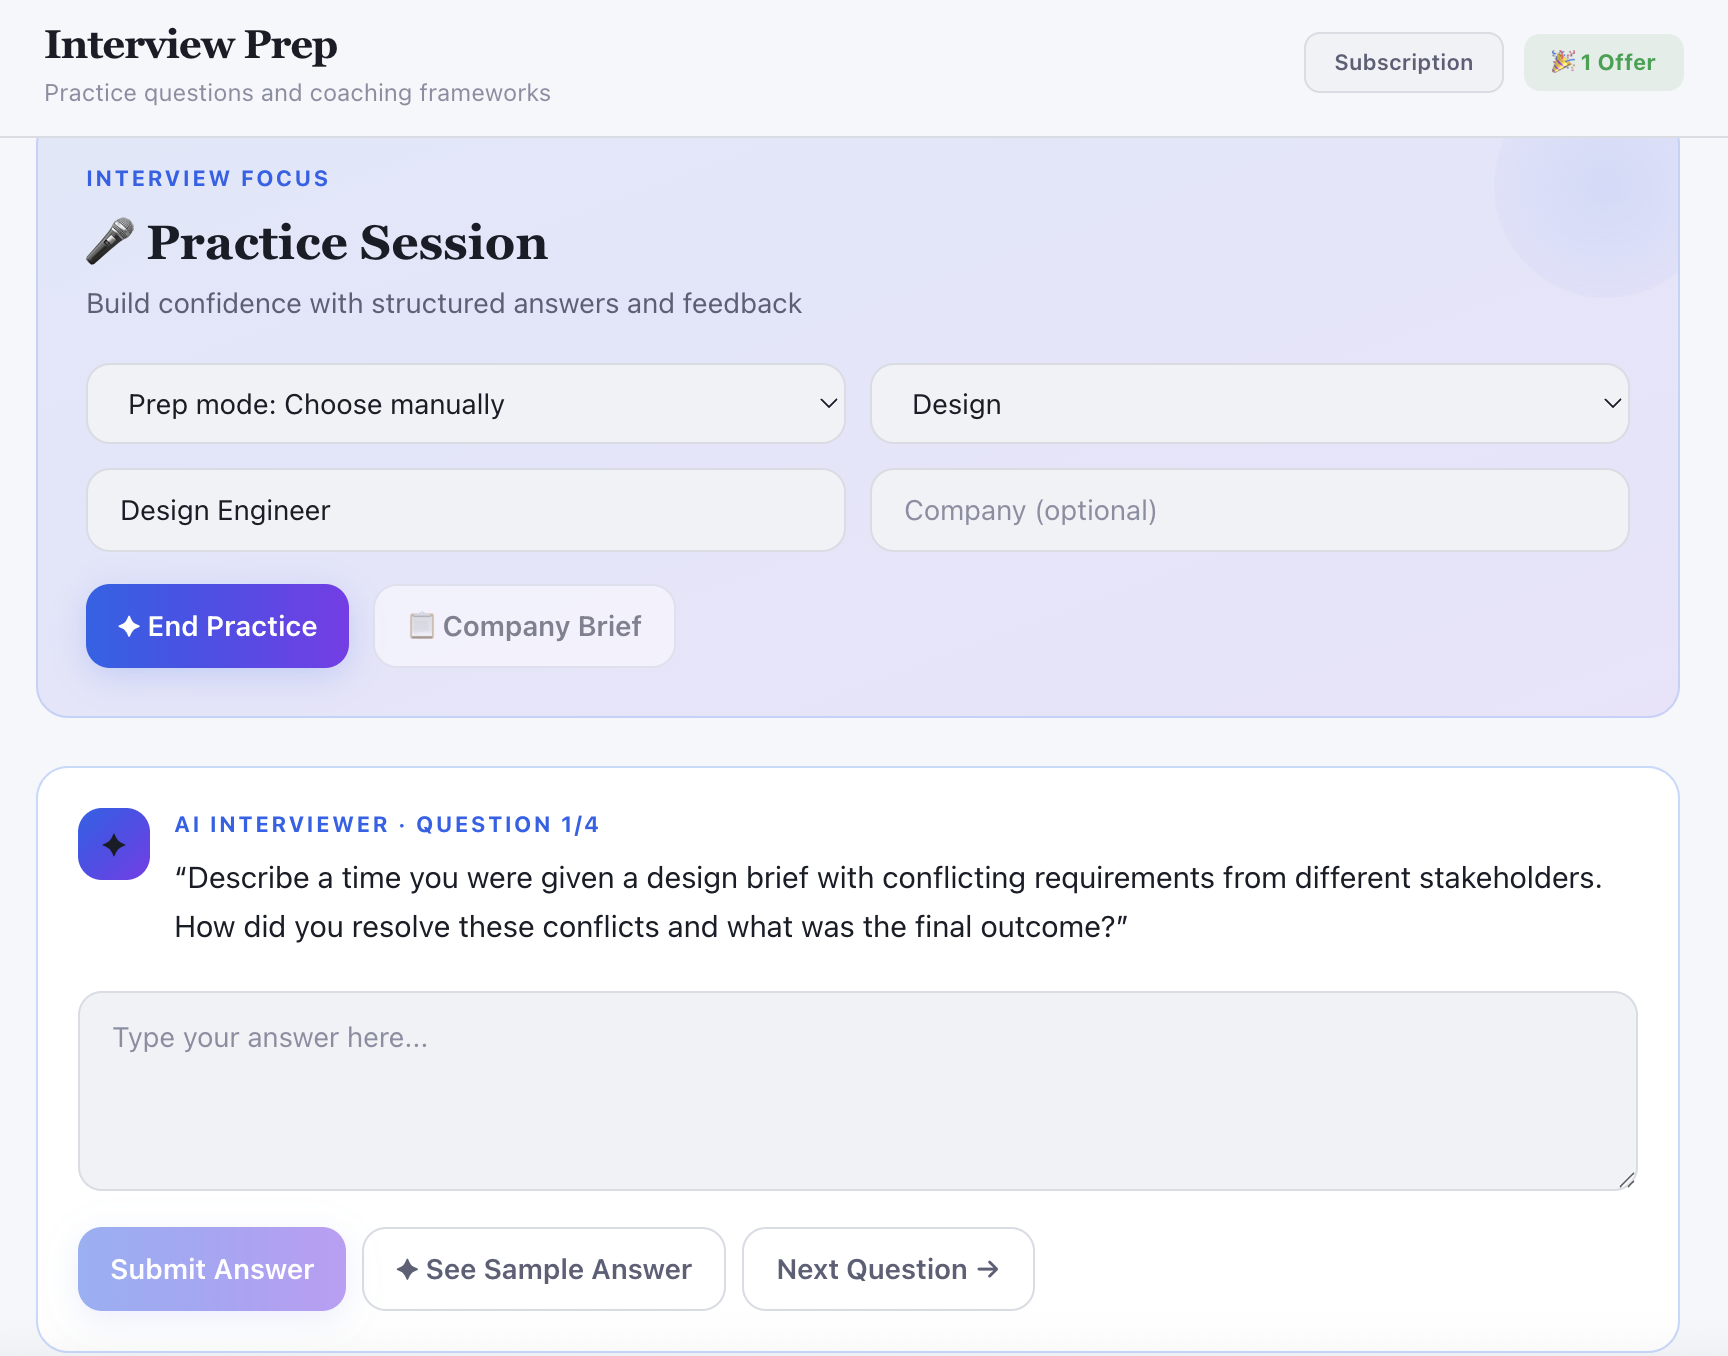Expand the Design dropdown chevron arrow
This screenshot has width=1728, height=1356.
1611,404
